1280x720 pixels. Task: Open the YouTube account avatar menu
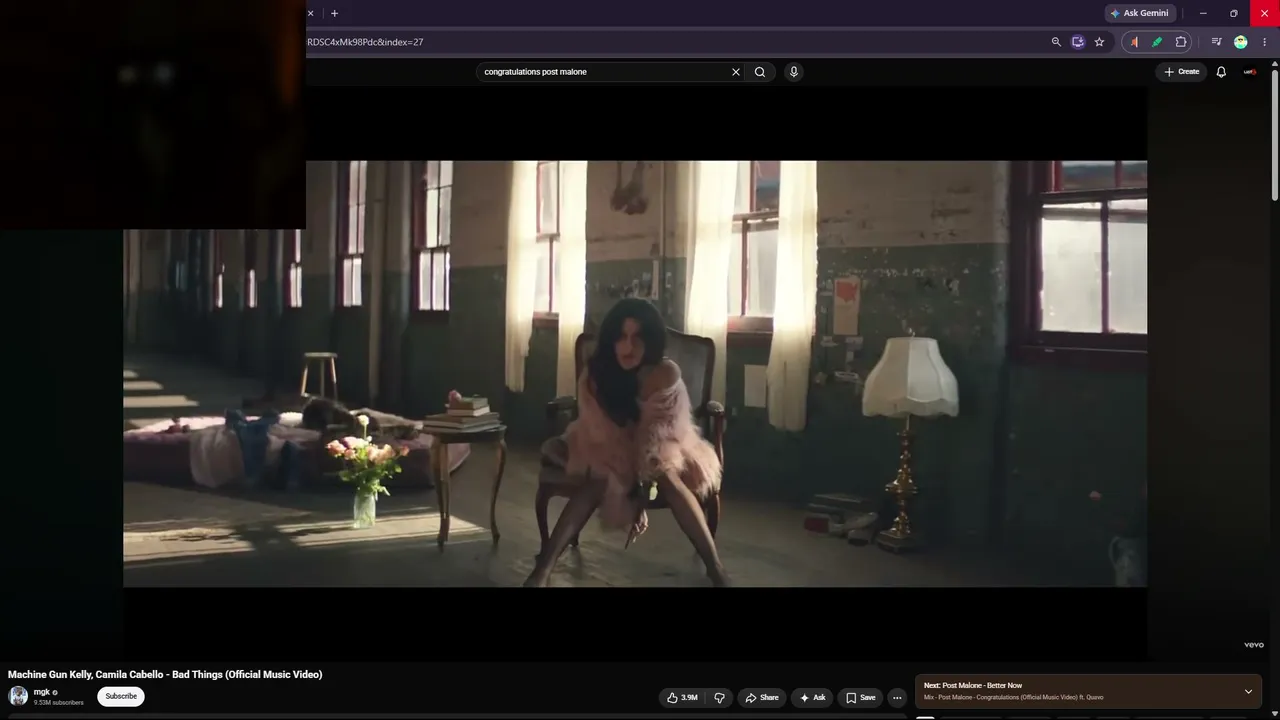click(x=1250, y=72)
